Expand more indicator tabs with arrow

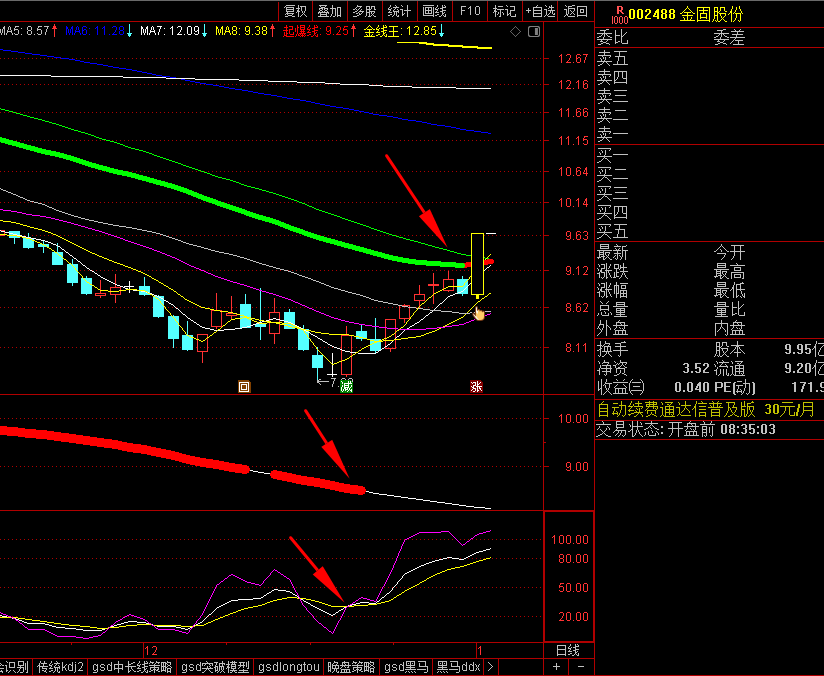pyautogui.click(x=490, y=667)
